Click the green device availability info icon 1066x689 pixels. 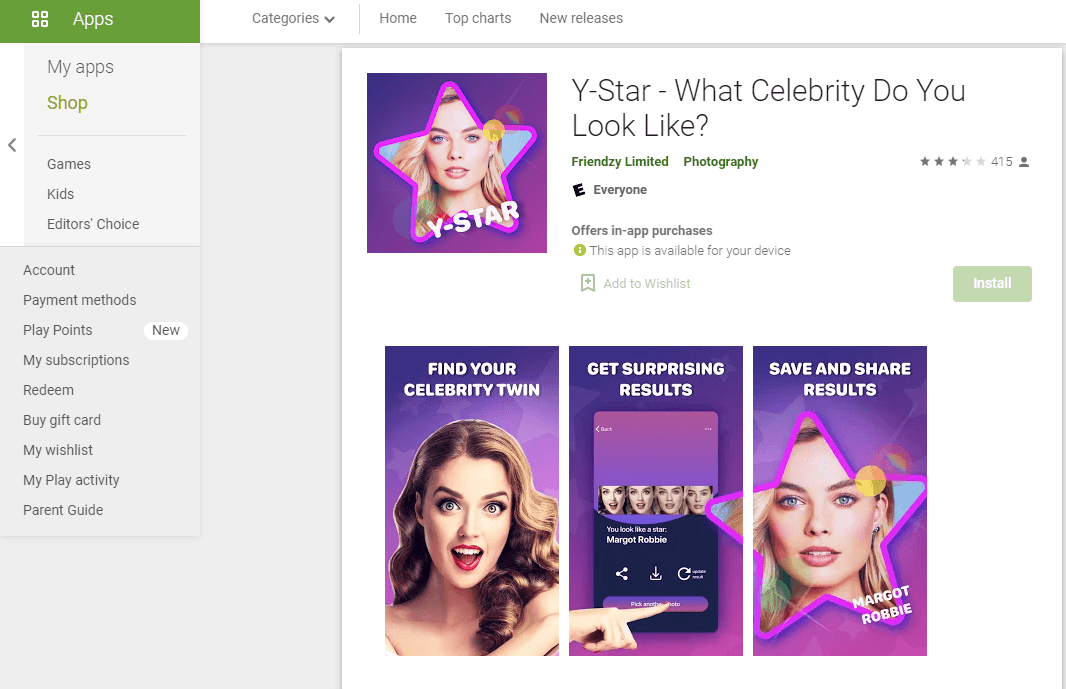580,250
